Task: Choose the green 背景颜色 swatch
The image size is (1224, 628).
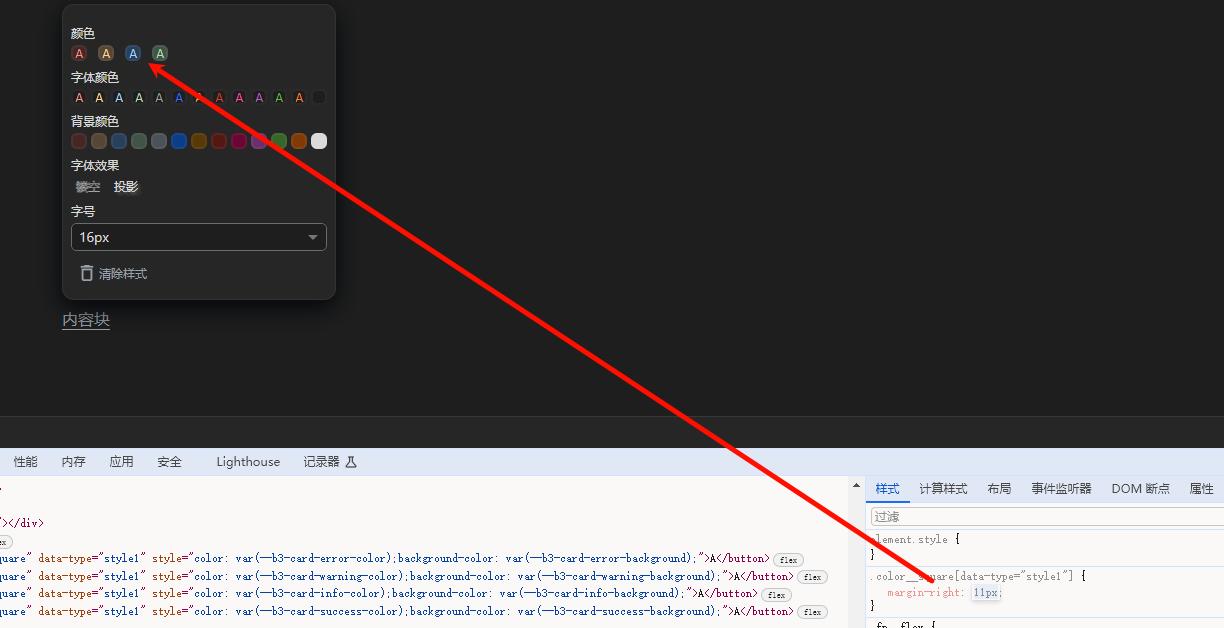Action: click(279, 141)
